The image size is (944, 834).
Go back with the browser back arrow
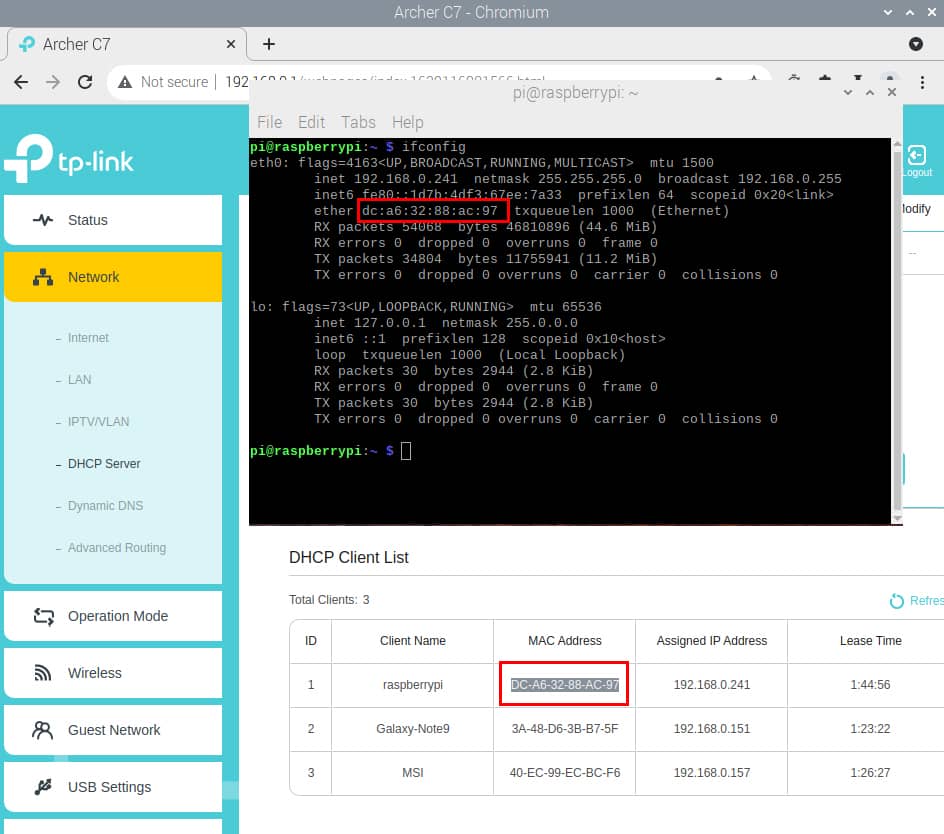(21, 82)
